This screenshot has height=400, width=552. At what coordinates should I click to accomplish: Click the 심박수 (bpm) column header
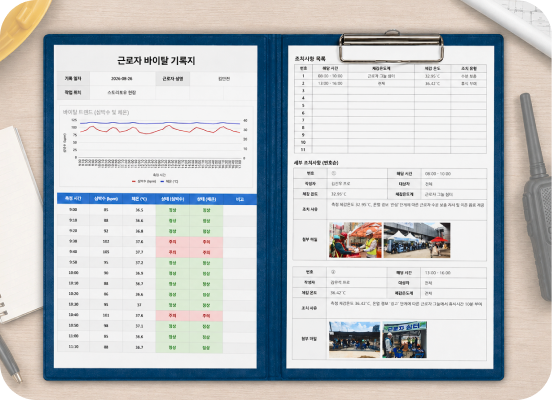(x=106, y=199)
